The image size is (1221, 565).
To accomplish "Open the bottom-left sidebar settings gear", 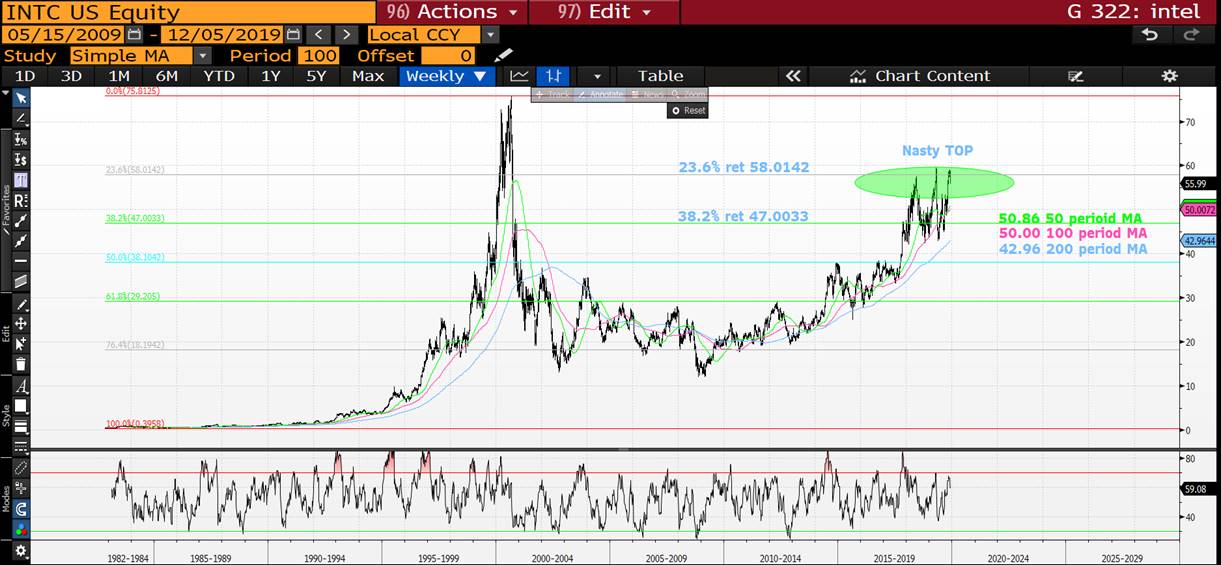I will [20, 551].
